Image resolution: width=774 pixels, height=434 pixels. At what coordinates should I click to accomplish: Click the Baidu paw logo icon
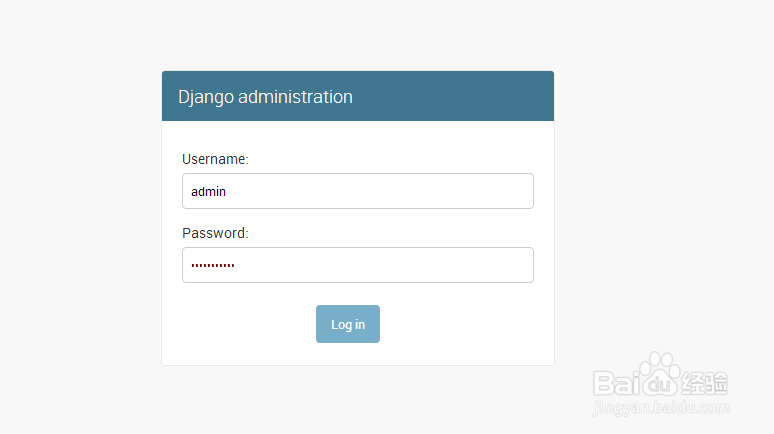coord(660,370)
